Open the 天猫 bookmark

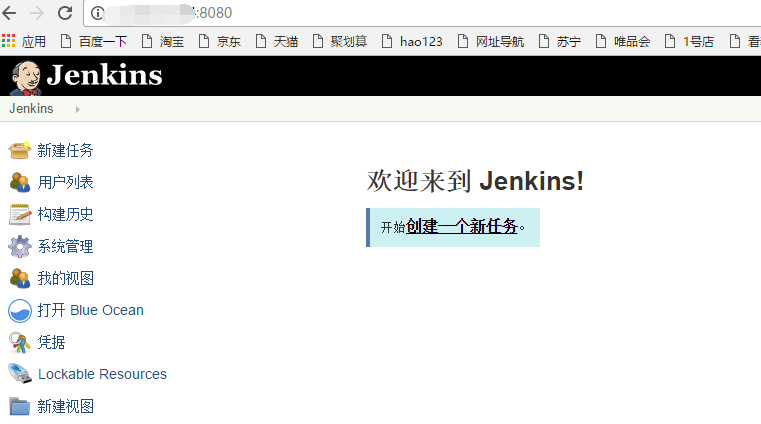tap(277, 42)
